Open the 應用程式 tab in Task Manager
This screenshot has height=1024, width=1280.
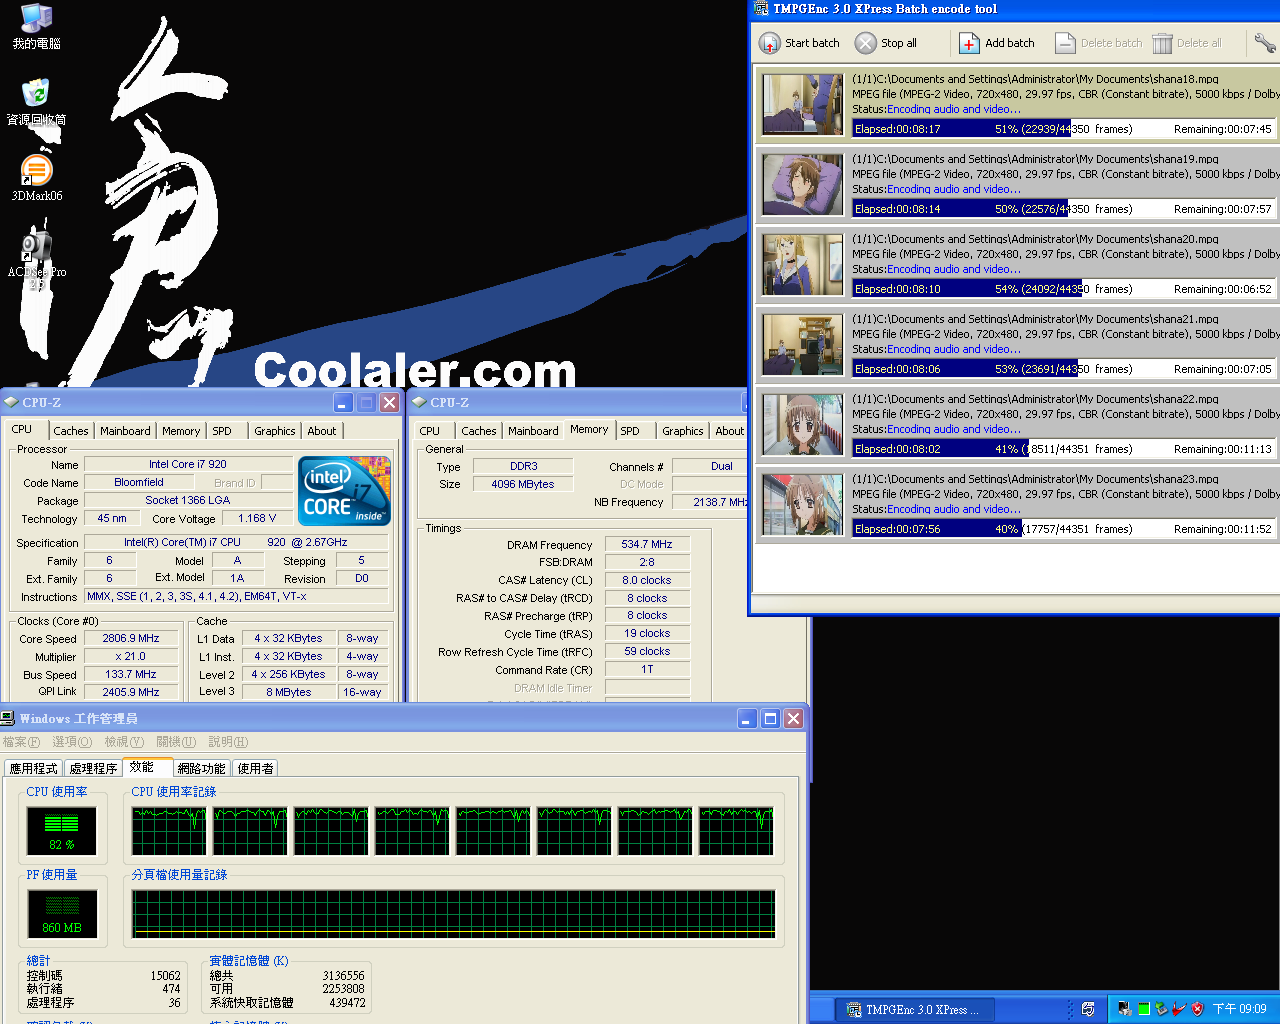coord(34,768)
